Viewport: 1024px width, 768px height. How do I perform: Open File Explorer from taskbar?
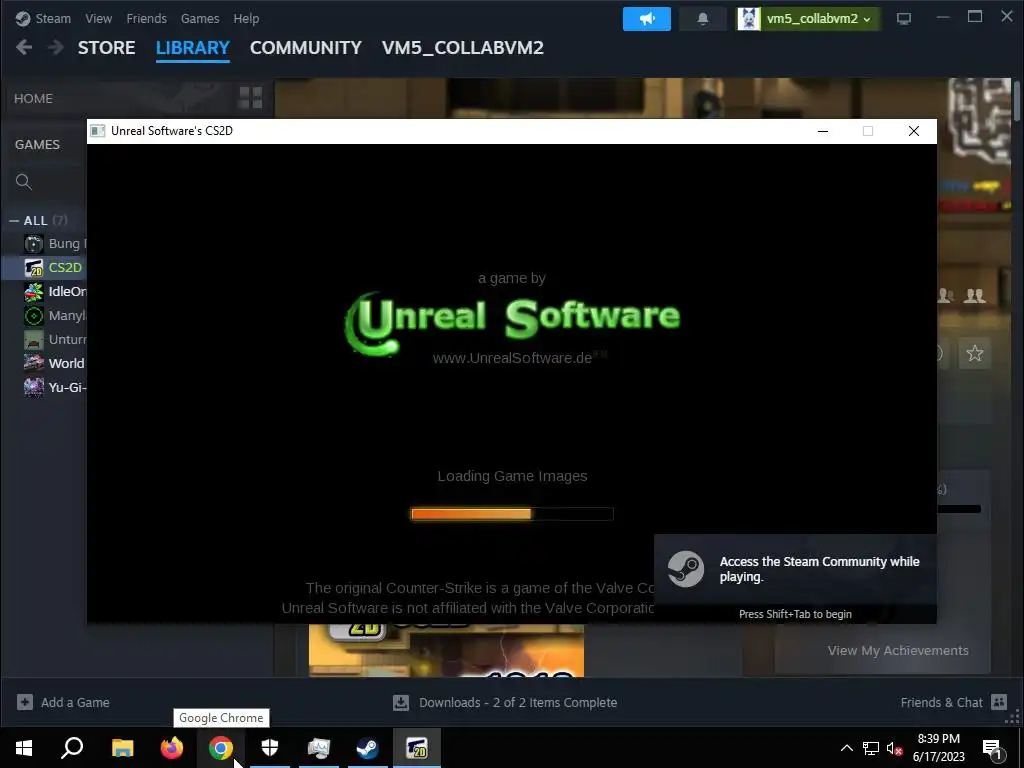click(122, 748)
